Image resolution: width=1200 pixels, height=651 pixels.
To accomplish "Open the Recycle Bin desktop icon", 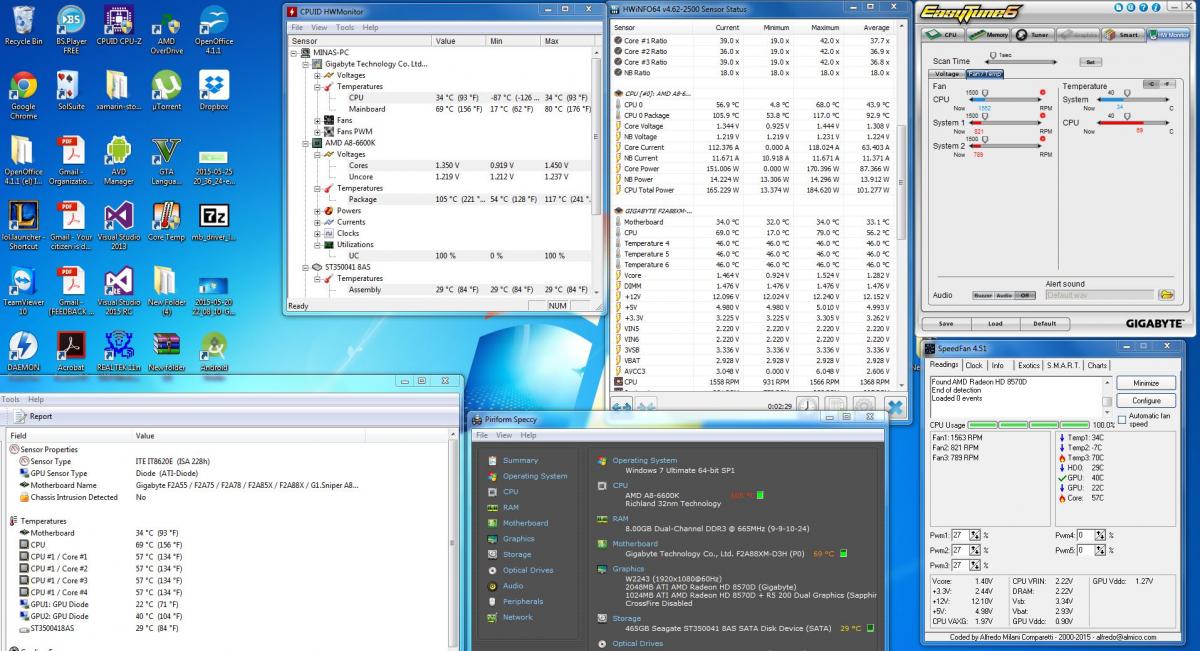I will [22, 26].
